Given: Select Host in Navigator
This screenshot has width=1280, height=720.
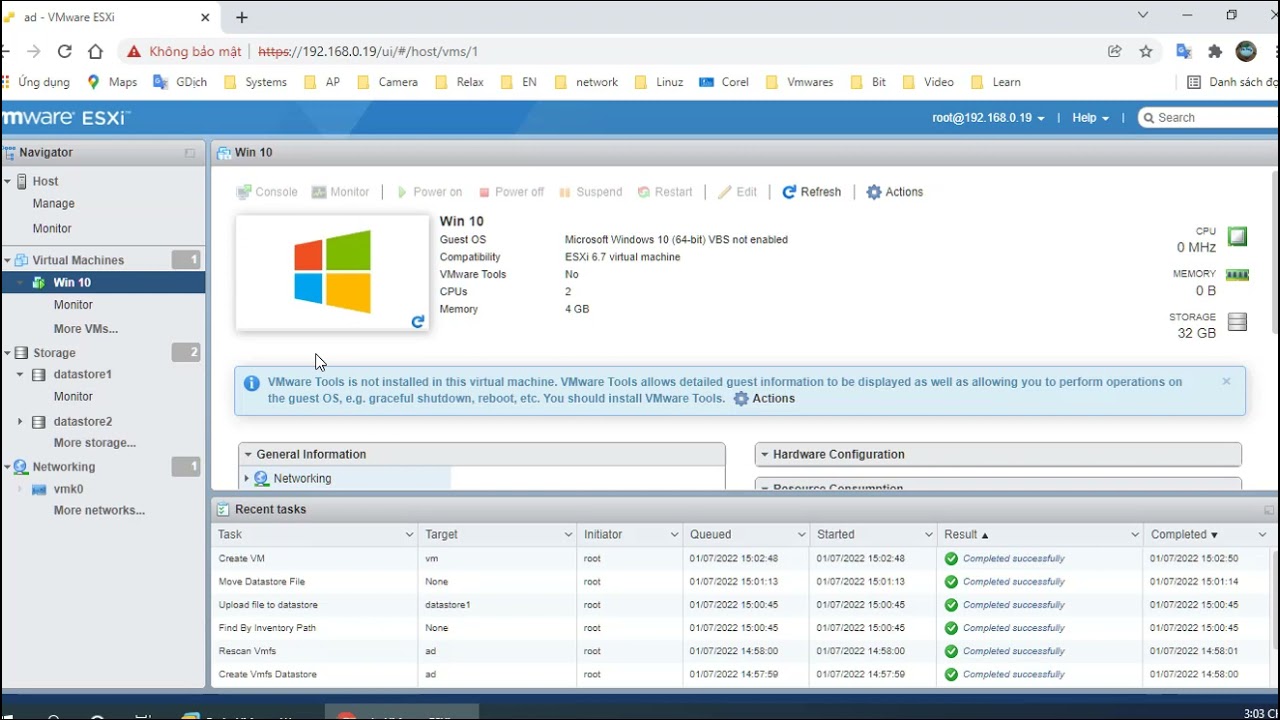Looking at the screenshot, I should coord(45,181).
